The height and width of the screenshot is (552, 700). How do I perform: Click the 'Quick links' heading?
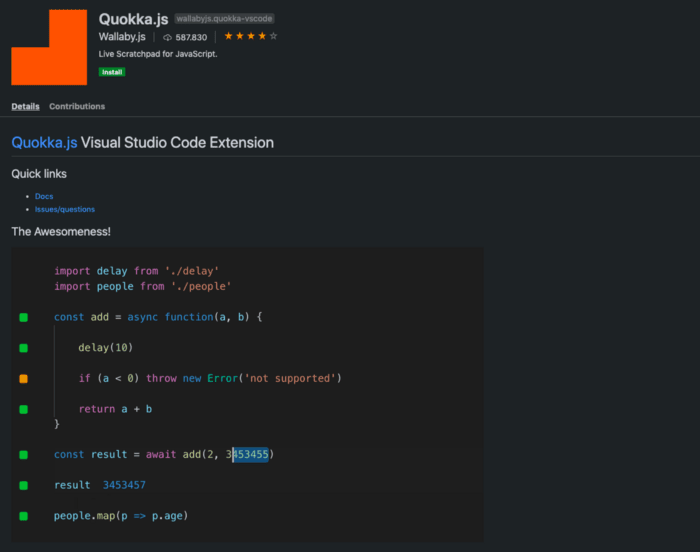39,174
